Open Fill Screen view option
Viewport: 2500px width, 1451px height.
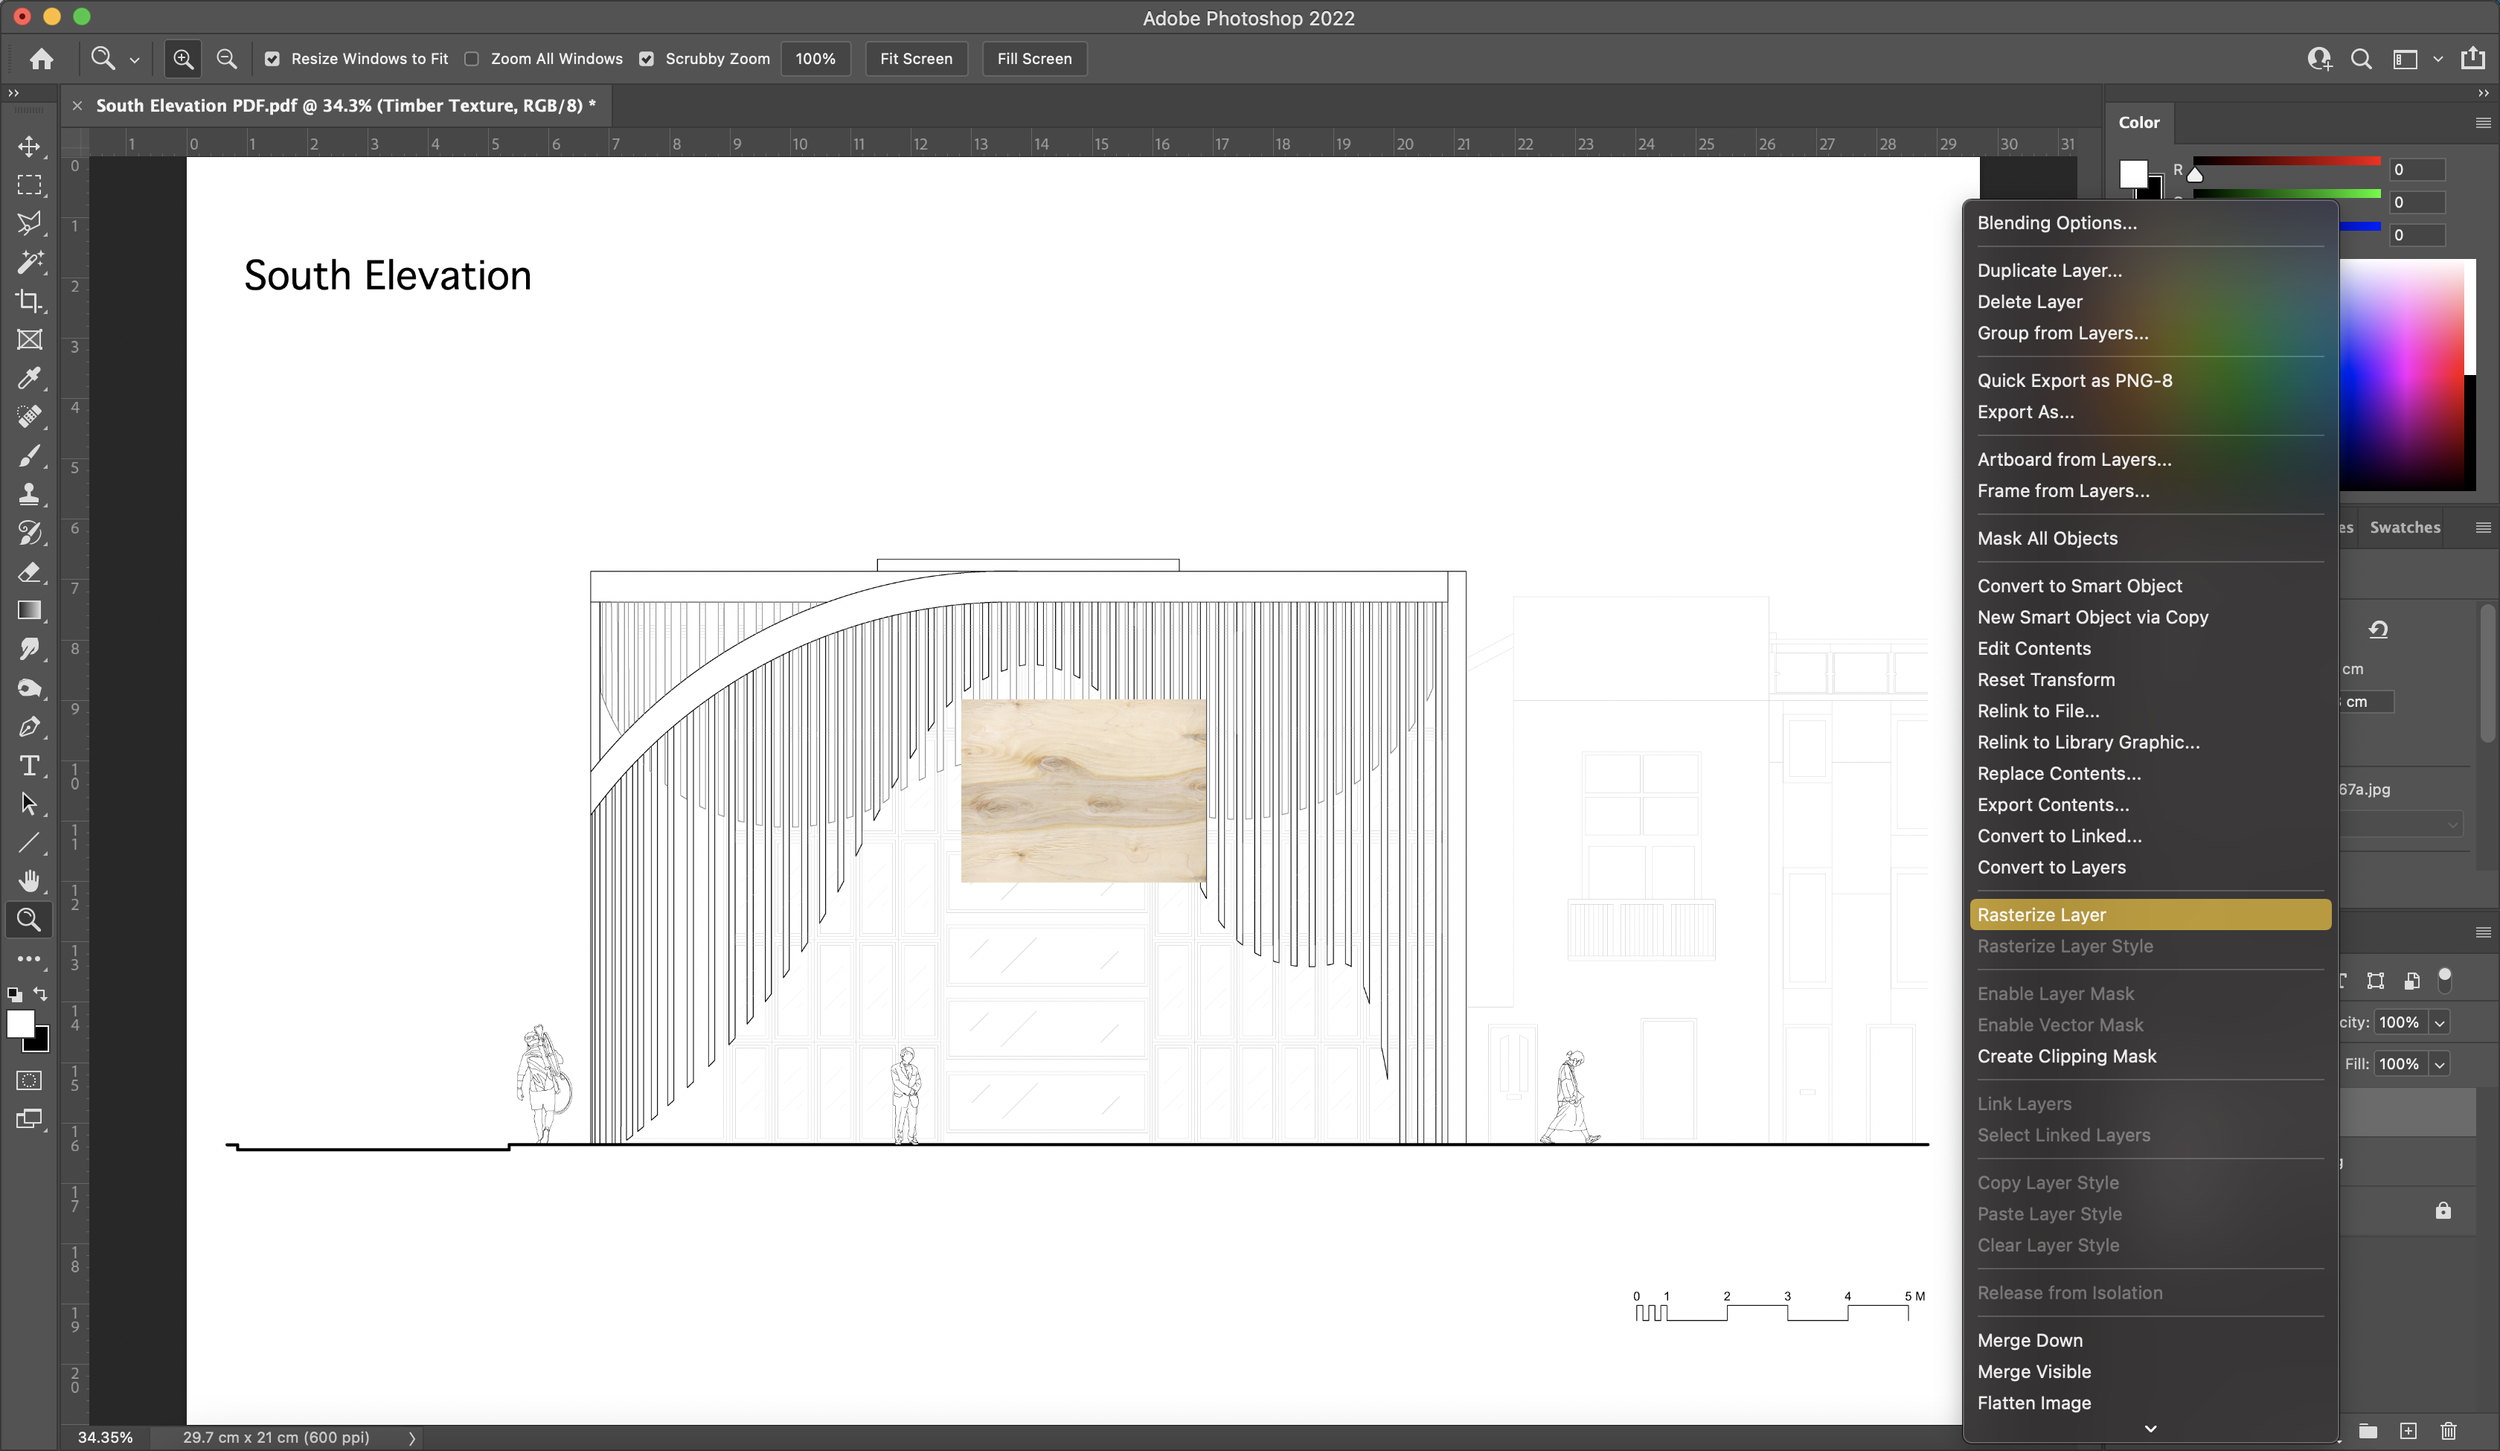click(1032, 59)
